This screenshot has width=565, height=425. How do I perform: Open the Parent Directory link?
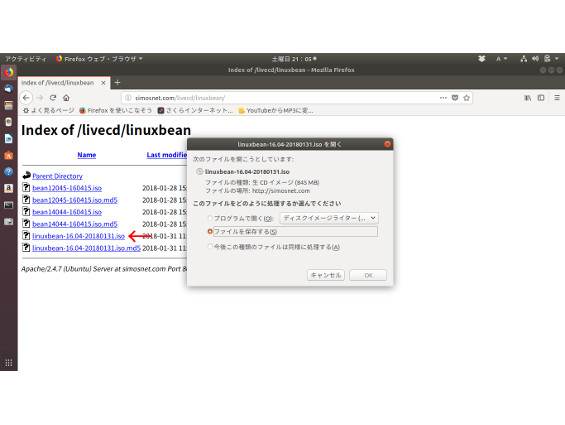coord(57,176)
